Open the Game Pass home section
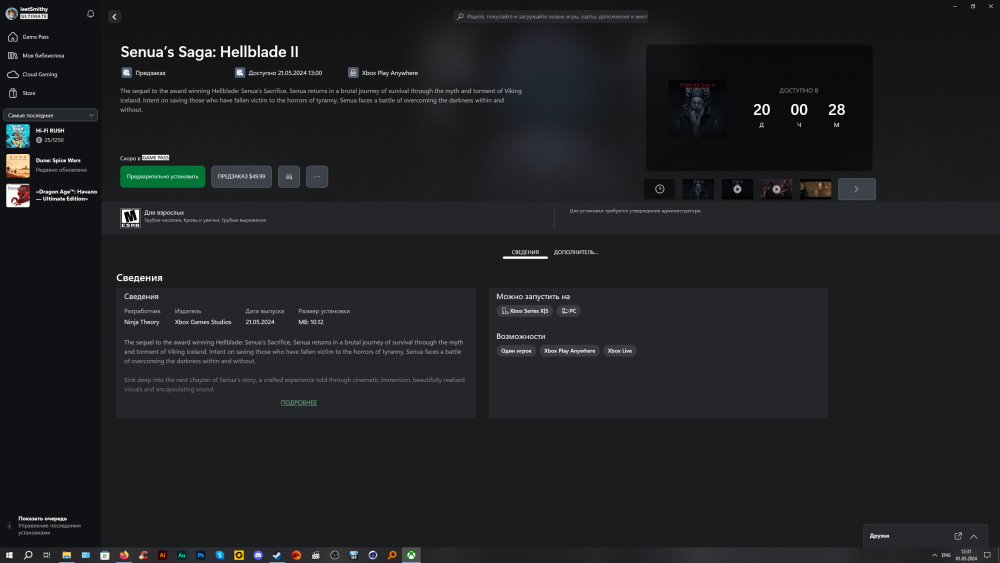 (x=36, y=37)
